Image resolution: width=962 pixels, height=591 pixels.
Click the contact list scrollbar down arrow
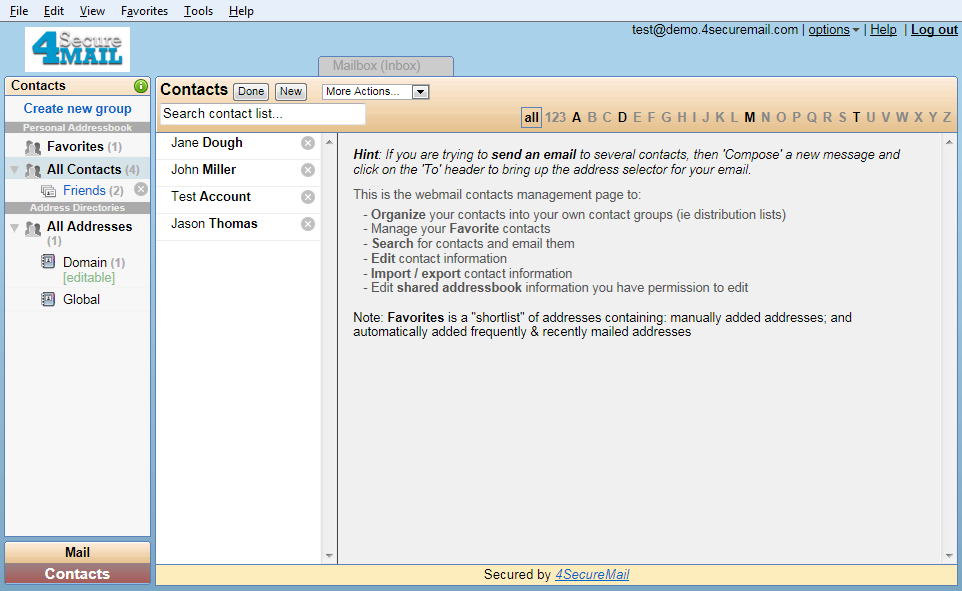pos(330,555)
